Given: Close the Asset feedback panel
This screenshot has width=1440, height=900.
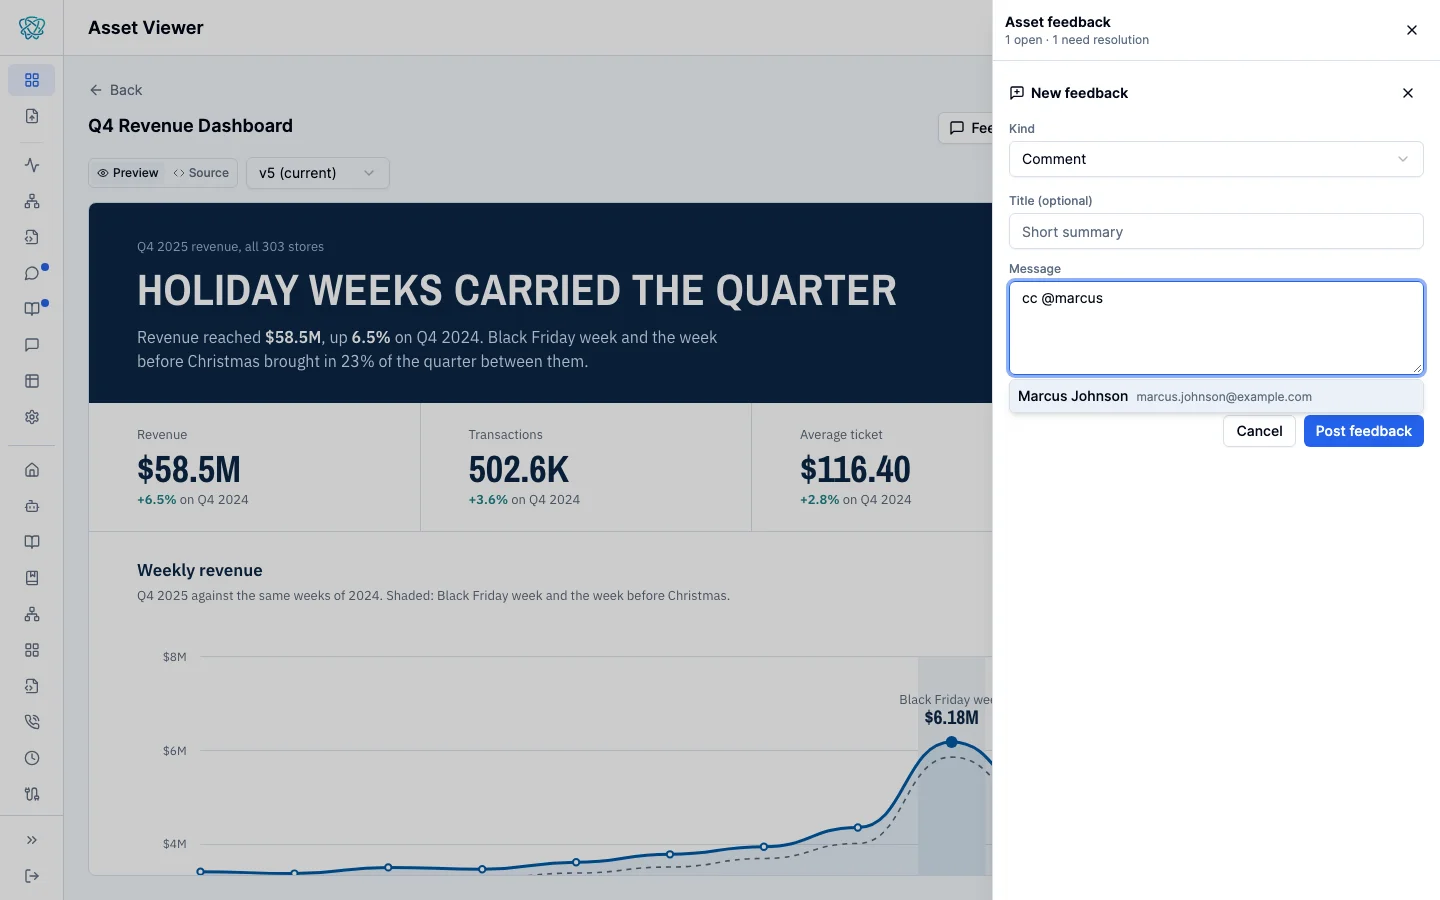Looking at the screenshot, I should pyautogui.click(x=1412, y=30).
